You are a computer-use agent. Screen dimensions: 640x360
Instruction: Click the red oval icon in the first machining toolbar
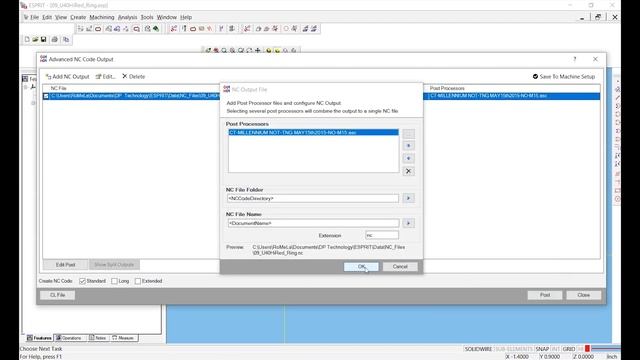(x=98, y=29)
